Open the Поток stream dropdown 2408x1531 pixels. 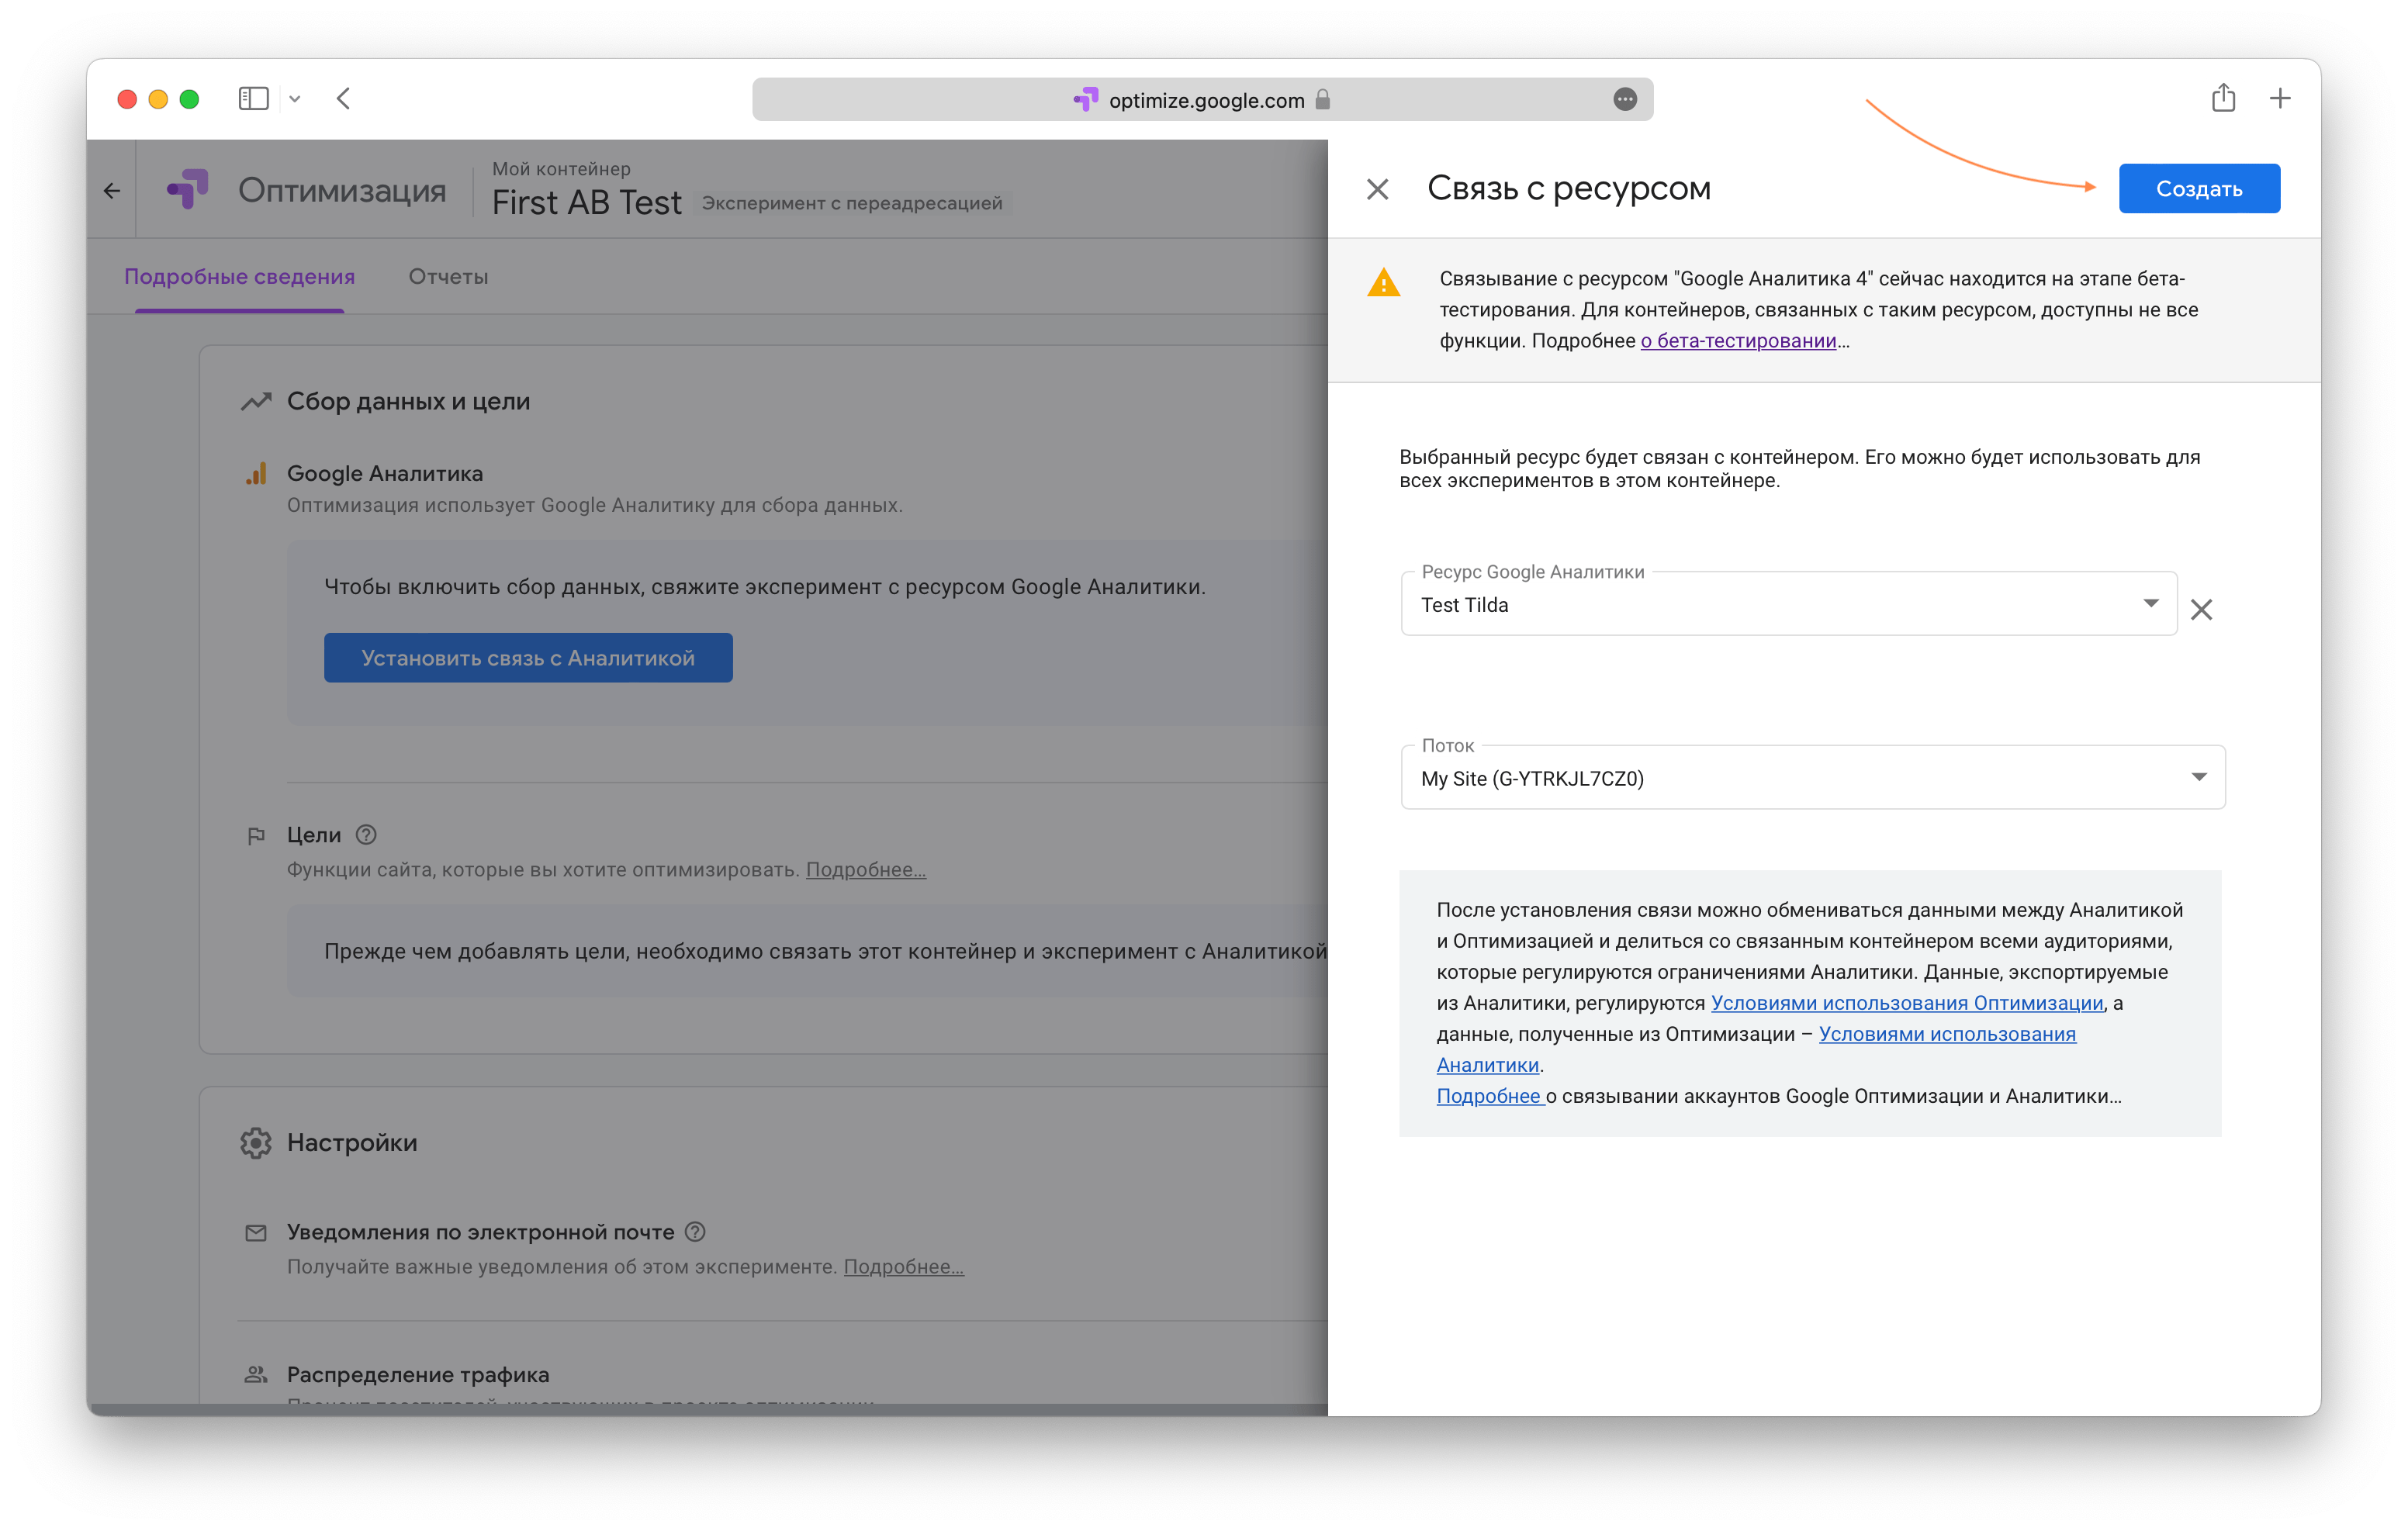(x=1812, y=777)
